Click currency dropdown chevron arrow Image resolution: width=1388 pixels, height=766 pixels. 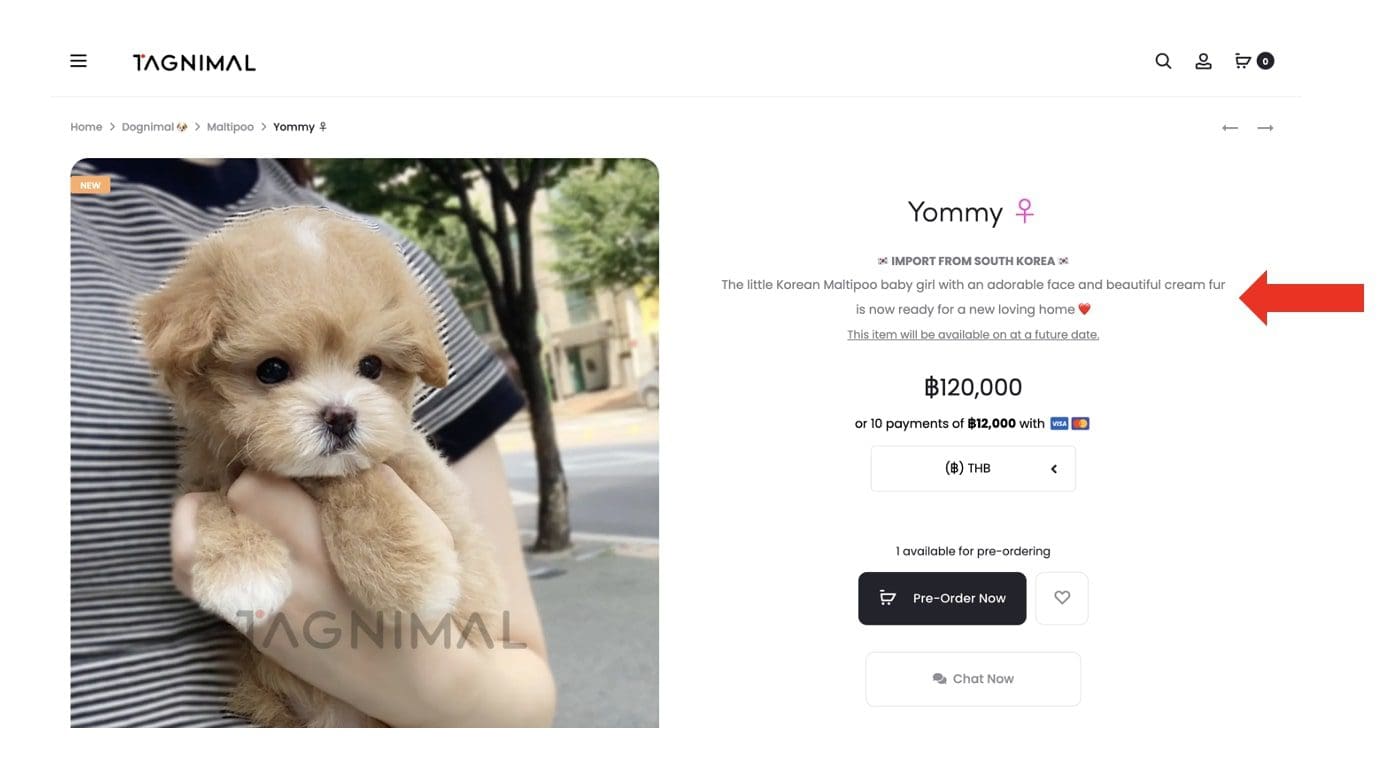1054,469
